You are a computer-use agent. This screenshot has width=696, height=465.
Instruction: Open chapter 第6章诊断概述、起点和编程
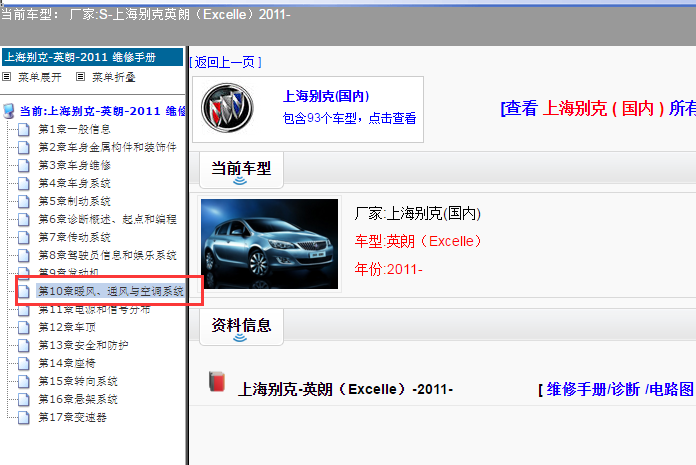click(107, 219)
